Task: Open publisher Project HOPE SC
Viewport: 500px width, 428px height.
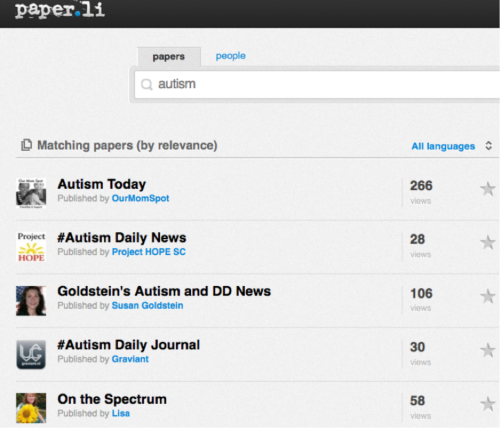Action: pyautogui.click(x=149, y=252)
